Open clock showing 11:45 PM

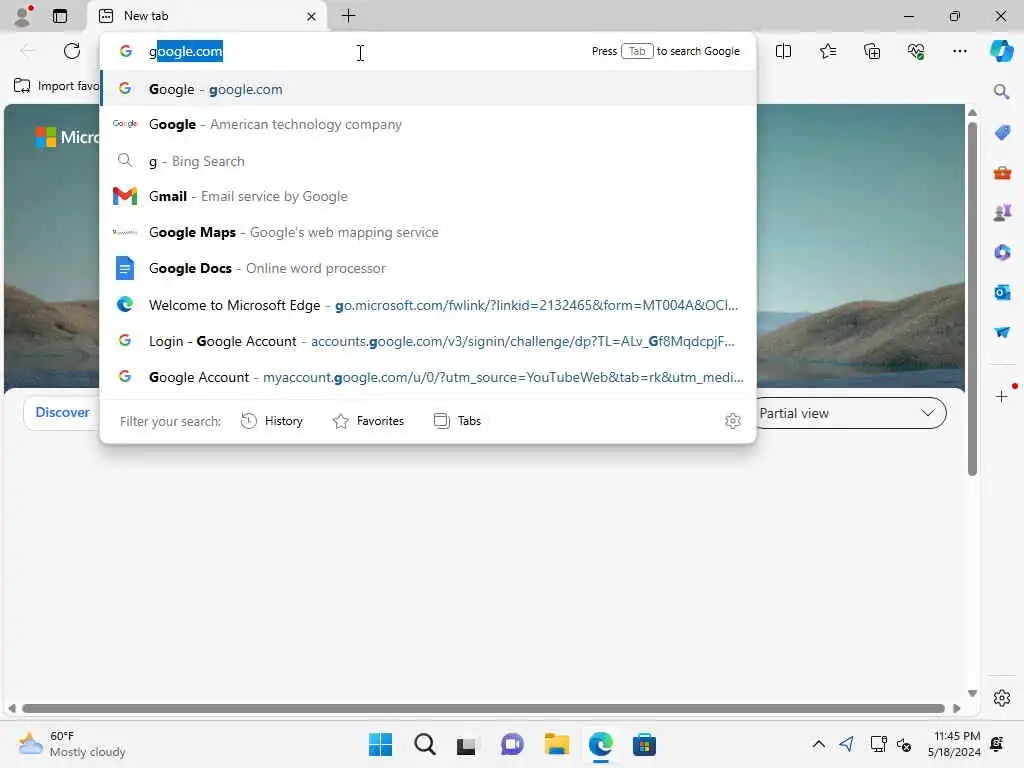[954, 744]
